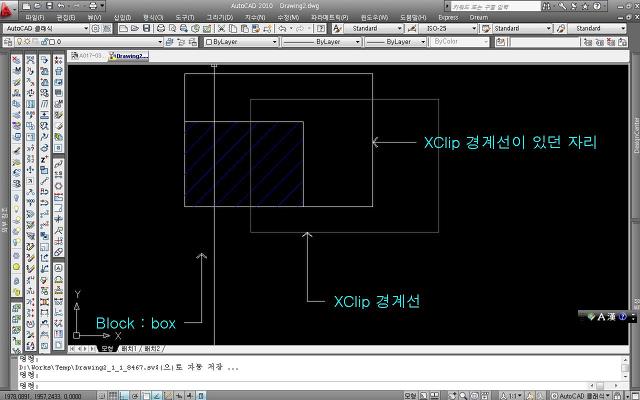Open the AutoCAD application menu logo
The width and height of the screenshot is (640, 400).
click(7, 9)
